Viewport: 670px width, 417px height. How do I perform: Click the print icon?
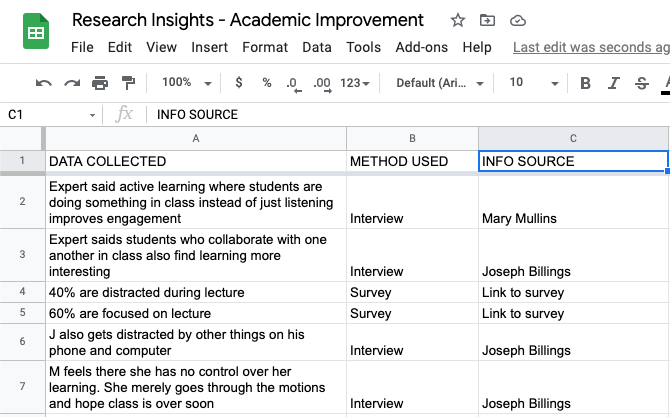point(100,83)
